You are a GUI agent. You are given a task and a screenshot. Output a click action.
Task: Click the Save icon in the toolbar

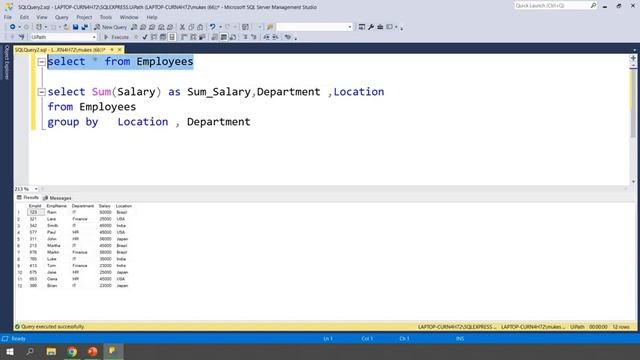76,27
